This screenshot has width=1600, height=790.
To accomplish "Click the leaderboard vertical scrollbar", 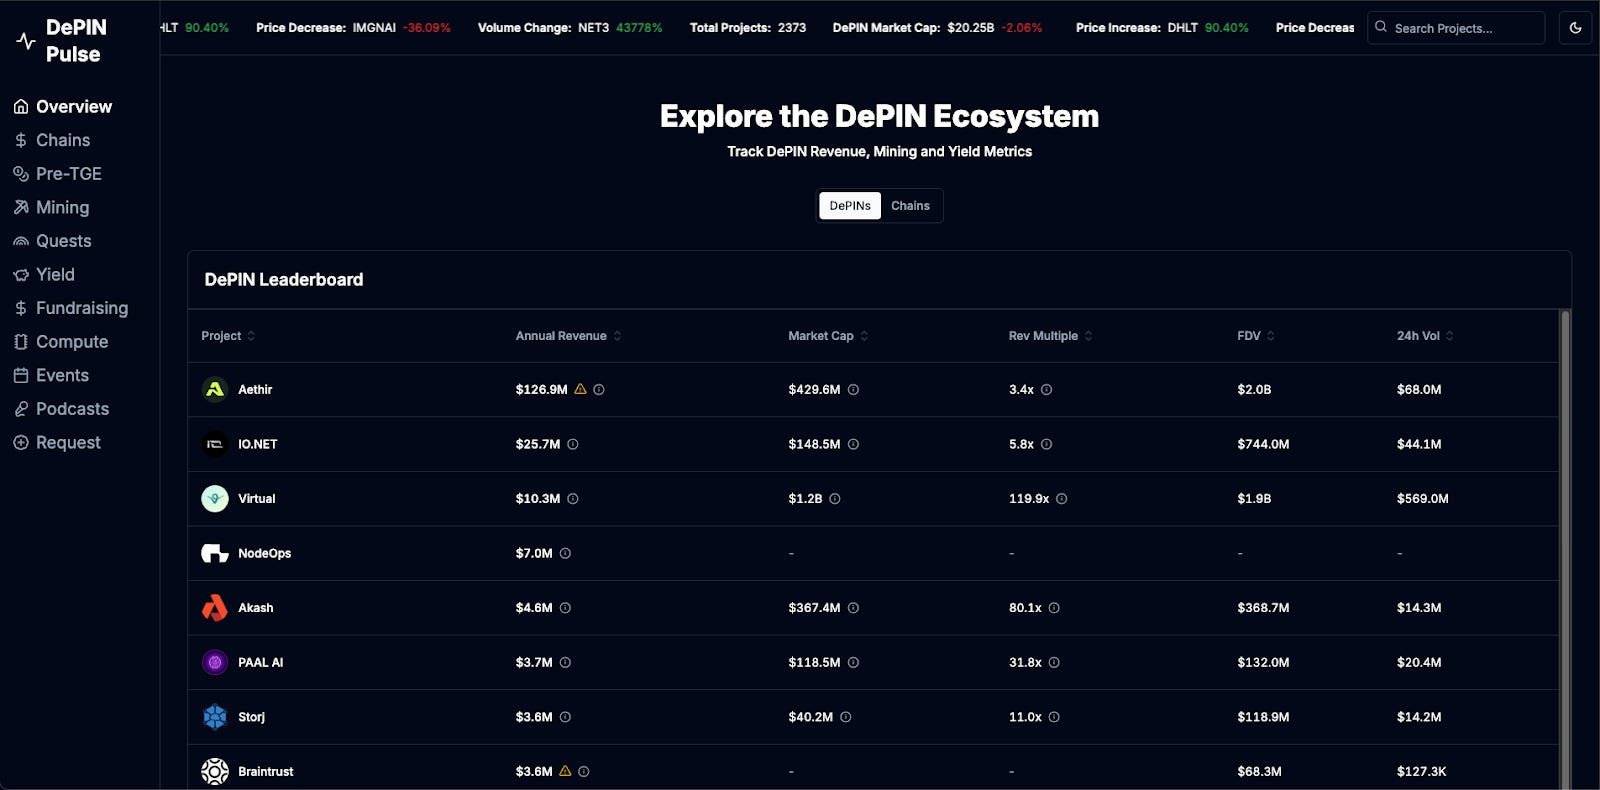I will point(1565,550).
